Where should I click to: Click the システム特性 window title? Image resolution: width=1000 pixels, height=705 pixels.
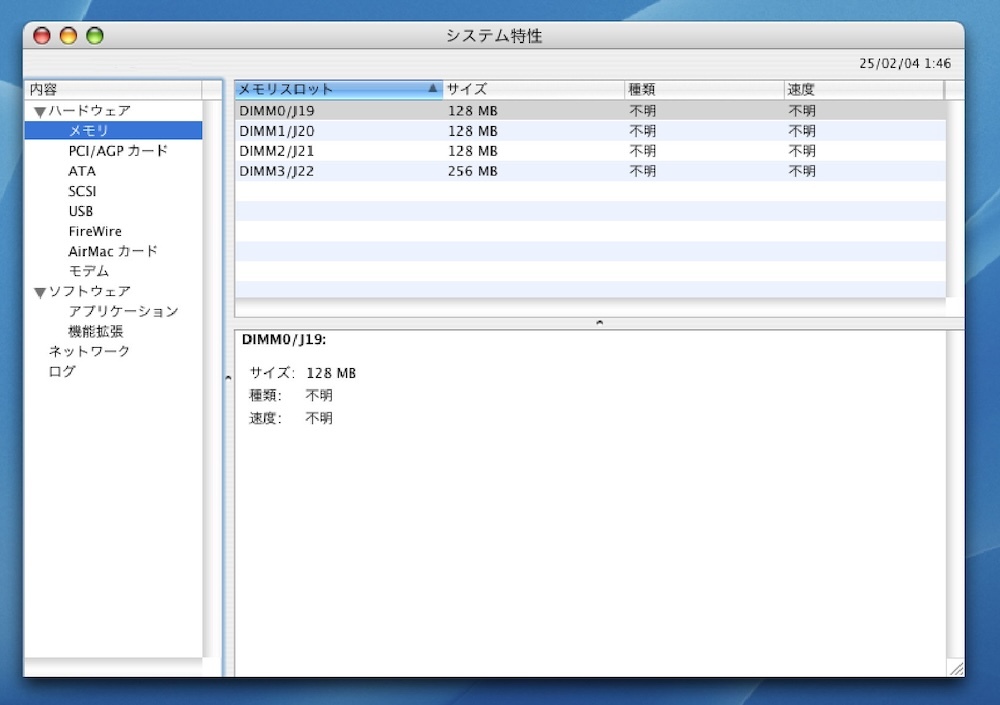[x=494, y=36]
